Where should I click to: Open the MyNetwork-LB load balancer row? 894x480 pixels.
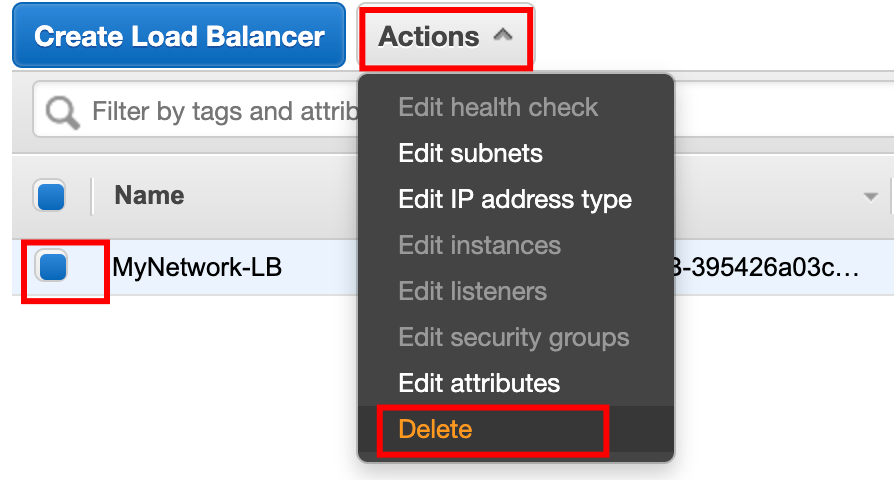pos(197,267)
